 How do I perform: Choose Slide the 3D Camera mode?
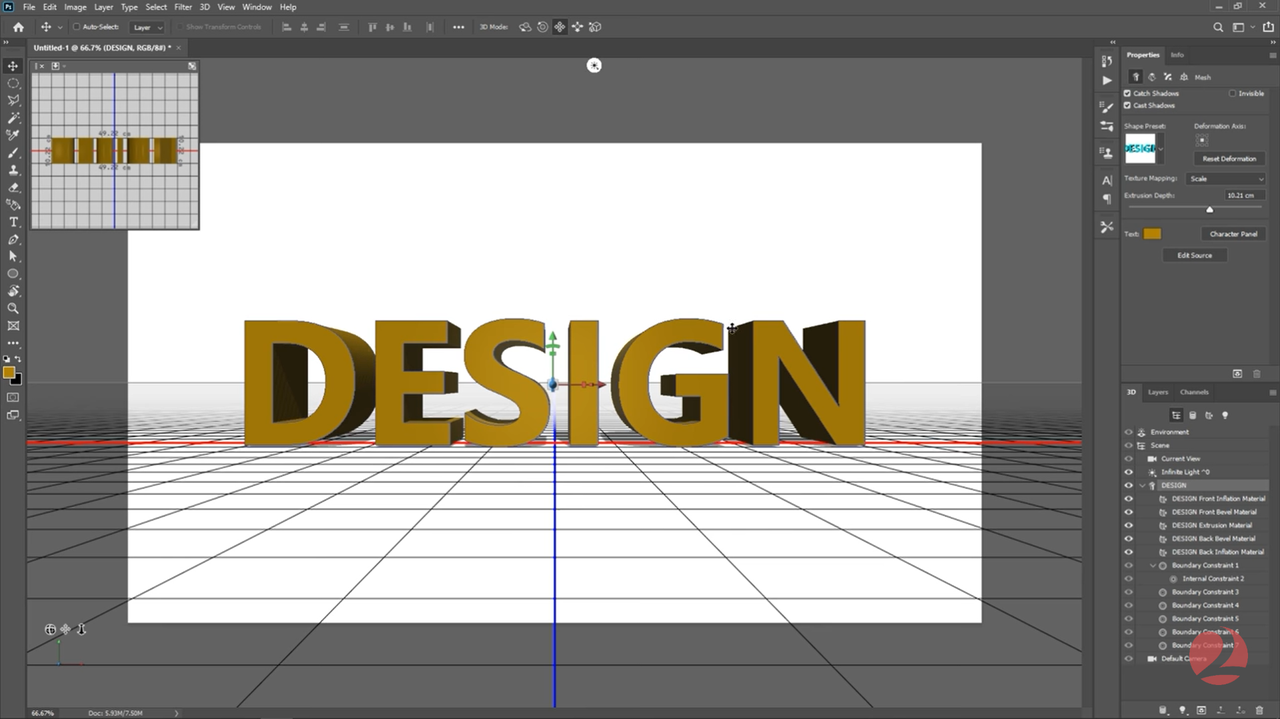[x=577, y=27]
